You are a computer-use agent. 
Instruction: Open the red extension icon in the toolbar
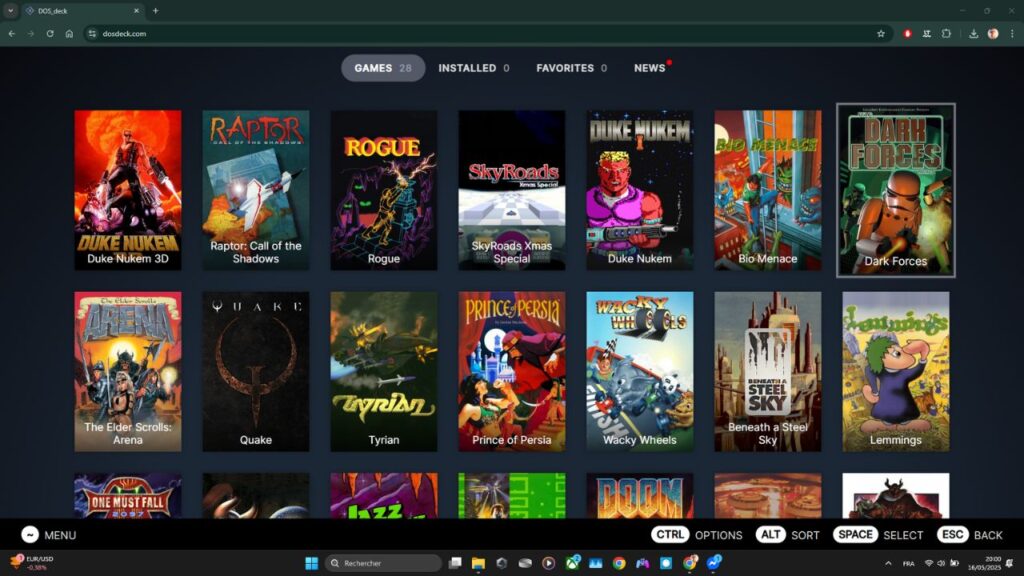click(907, 33)
